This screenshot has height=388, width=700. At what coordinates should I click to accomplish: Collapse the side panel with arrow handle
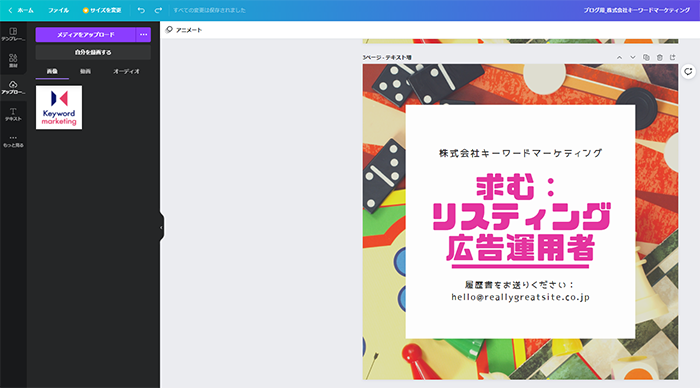(161, 228)
